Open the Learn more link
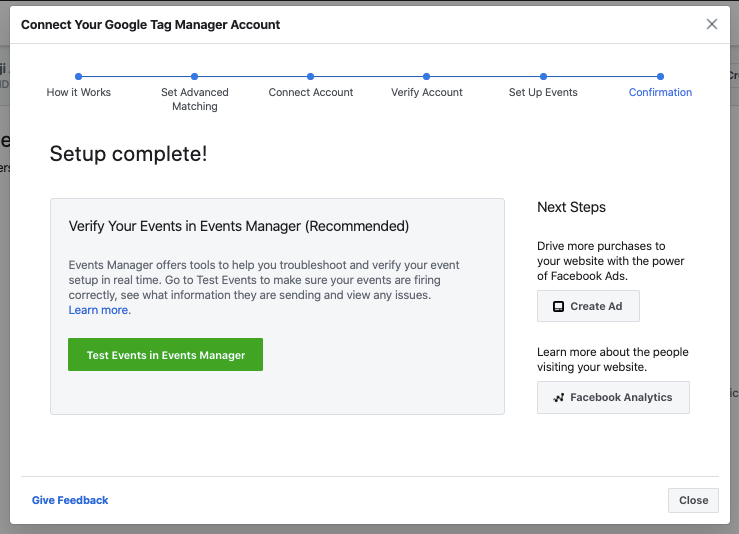 pyautogui.click(x=99, y=310)
